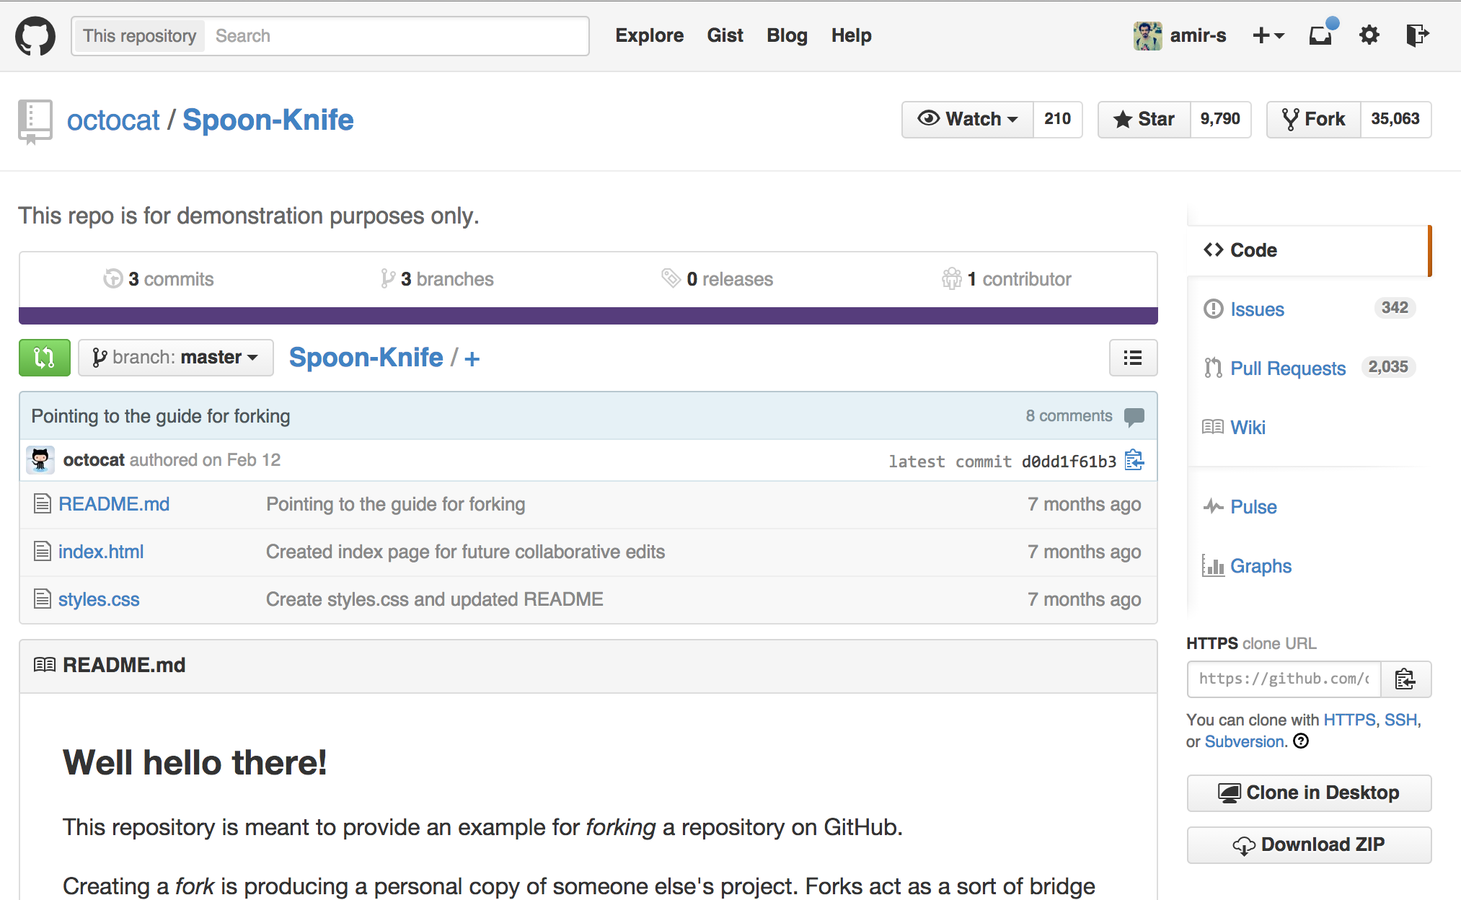Click the green compare and review button
This screenshot has width=1461, height=900.
(x=44, y=357)
